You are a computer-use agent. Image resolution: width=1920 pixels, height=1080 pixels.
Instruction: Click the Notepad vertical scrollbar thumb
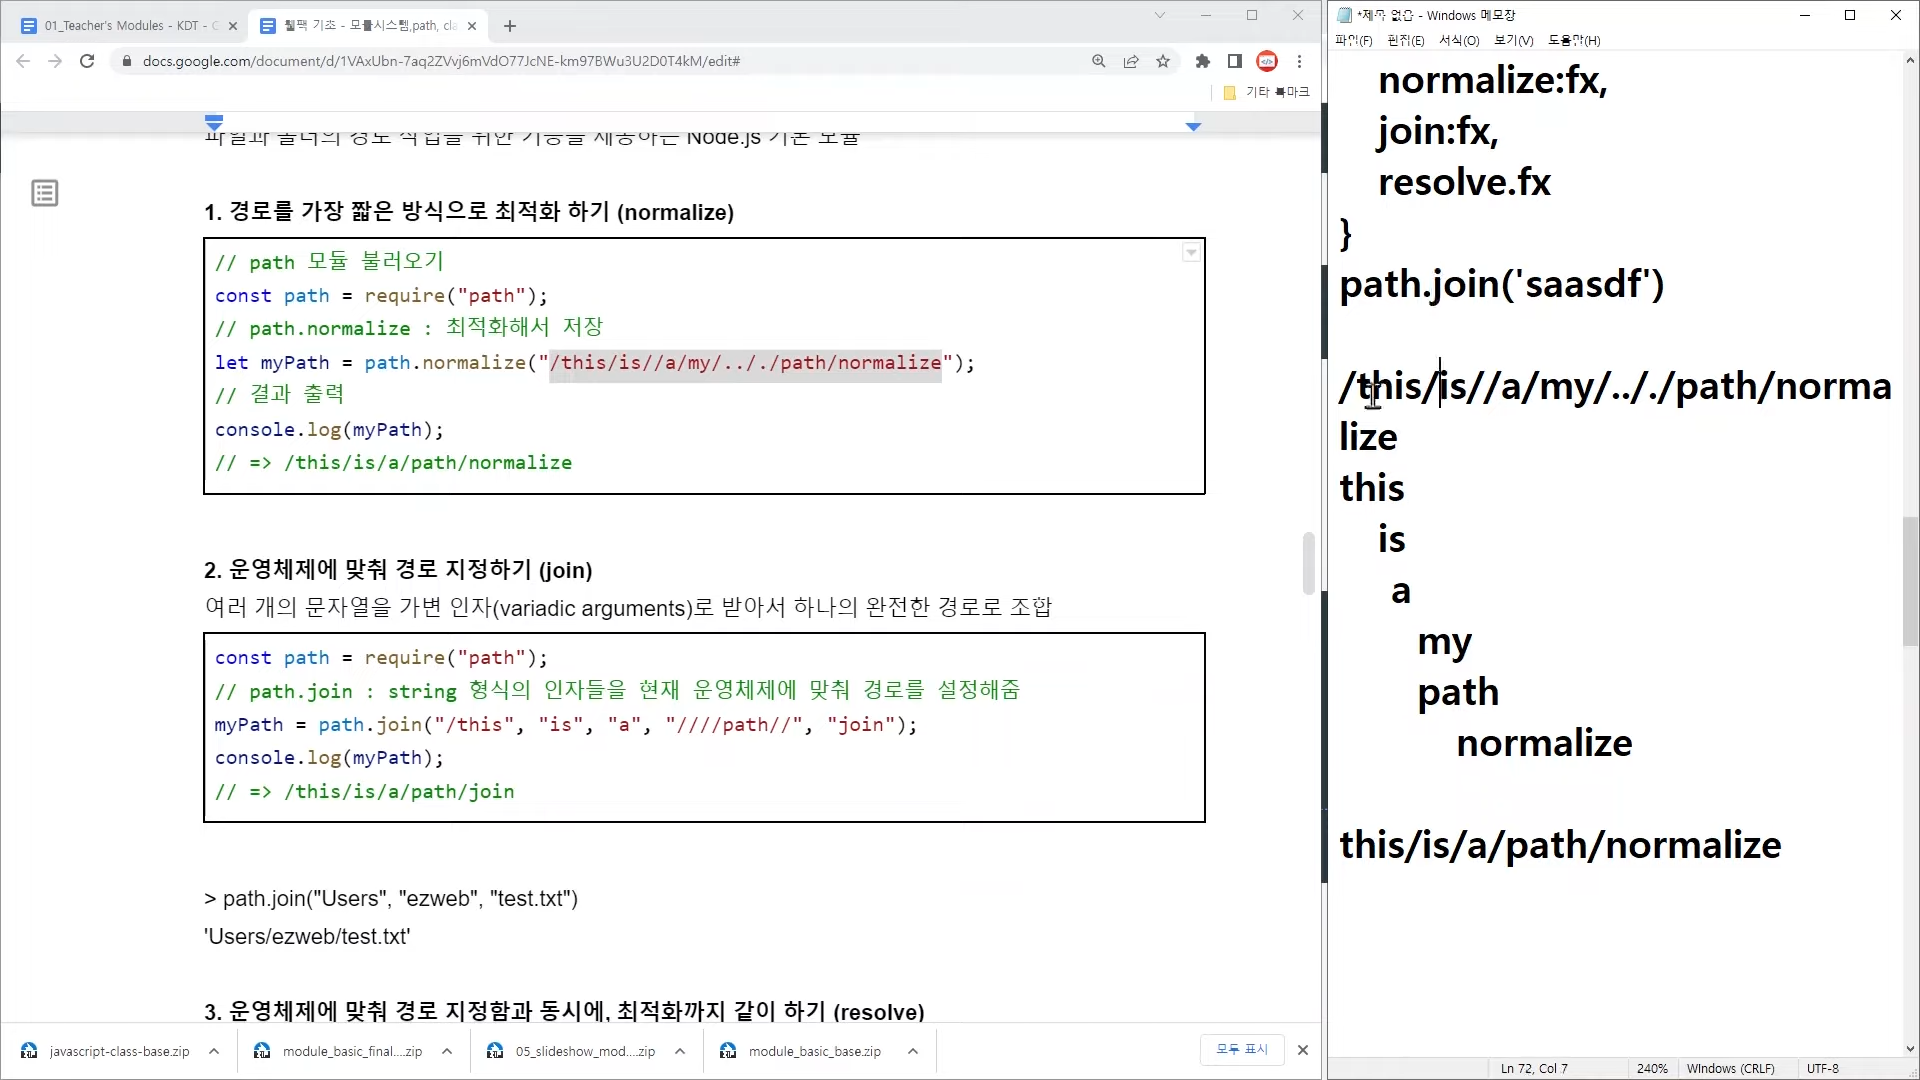coord(1910,580)
